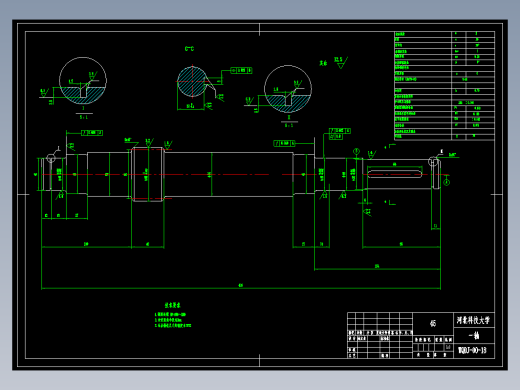Viewport: 520px width, 390px height.
Task: Select the long middle section of the shaft
Action: pos(228,174)
